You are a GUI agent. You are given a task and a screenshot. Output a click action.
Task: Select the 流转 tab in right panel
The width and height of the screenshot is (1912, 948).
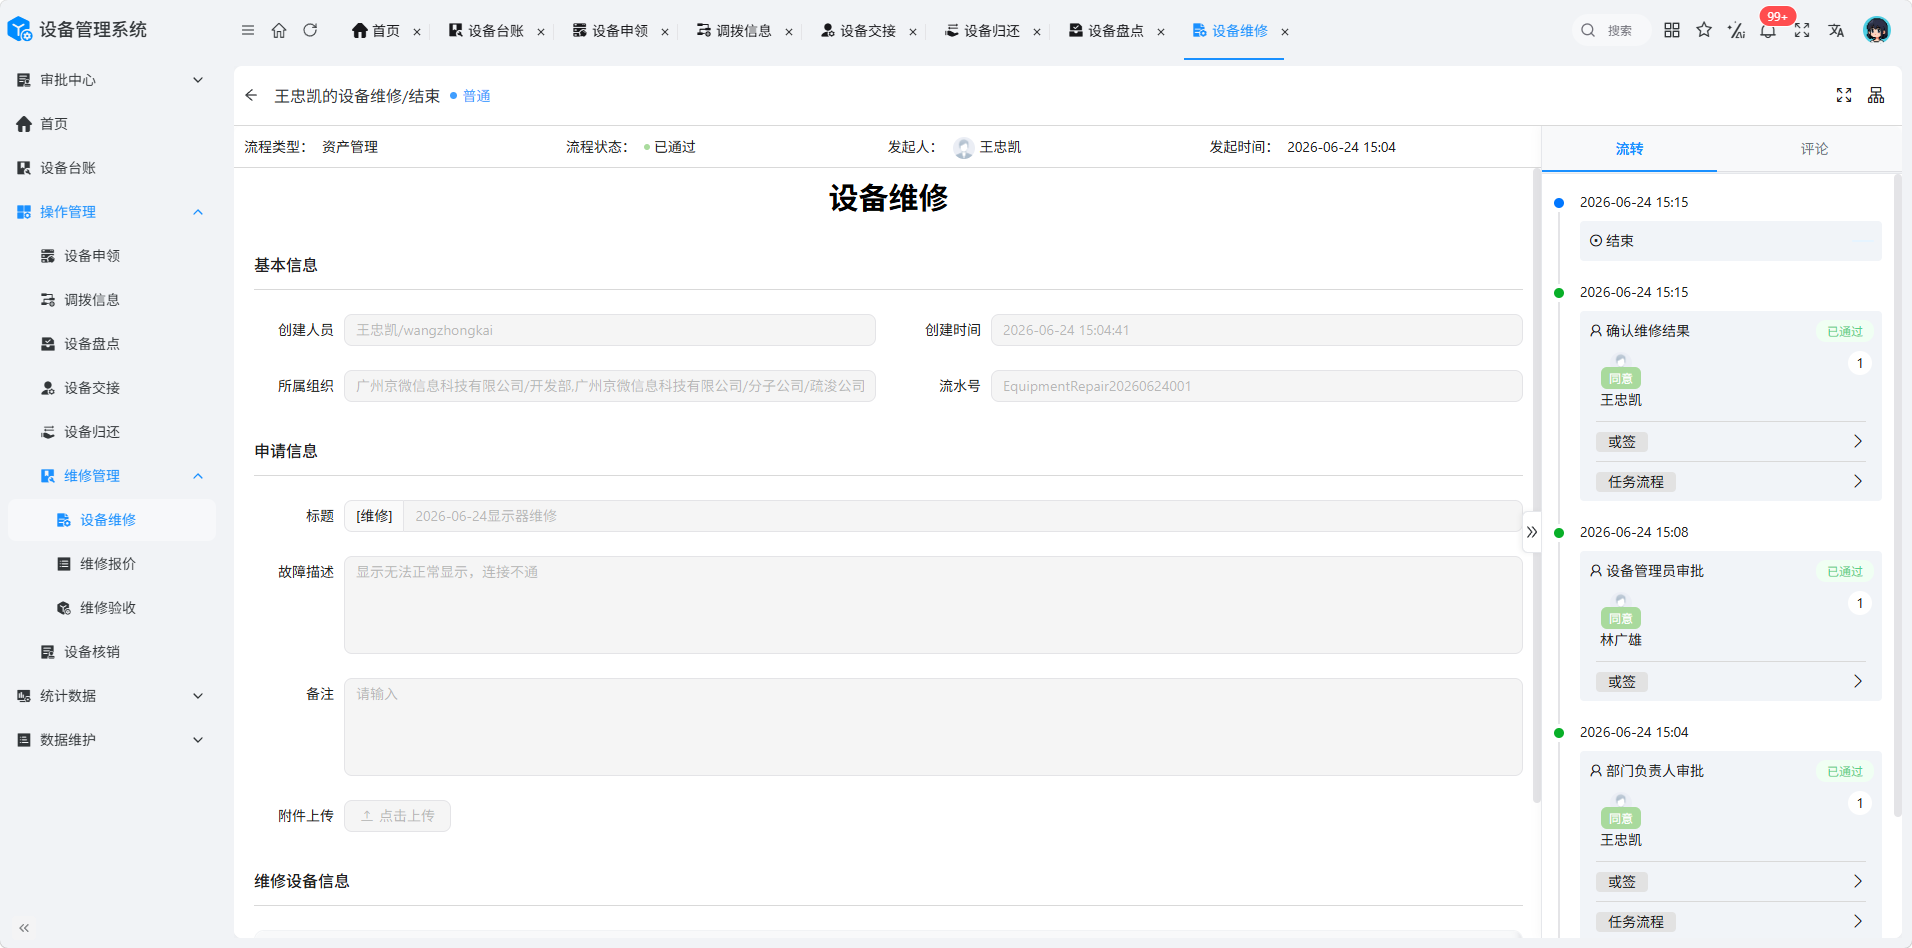1629,149
